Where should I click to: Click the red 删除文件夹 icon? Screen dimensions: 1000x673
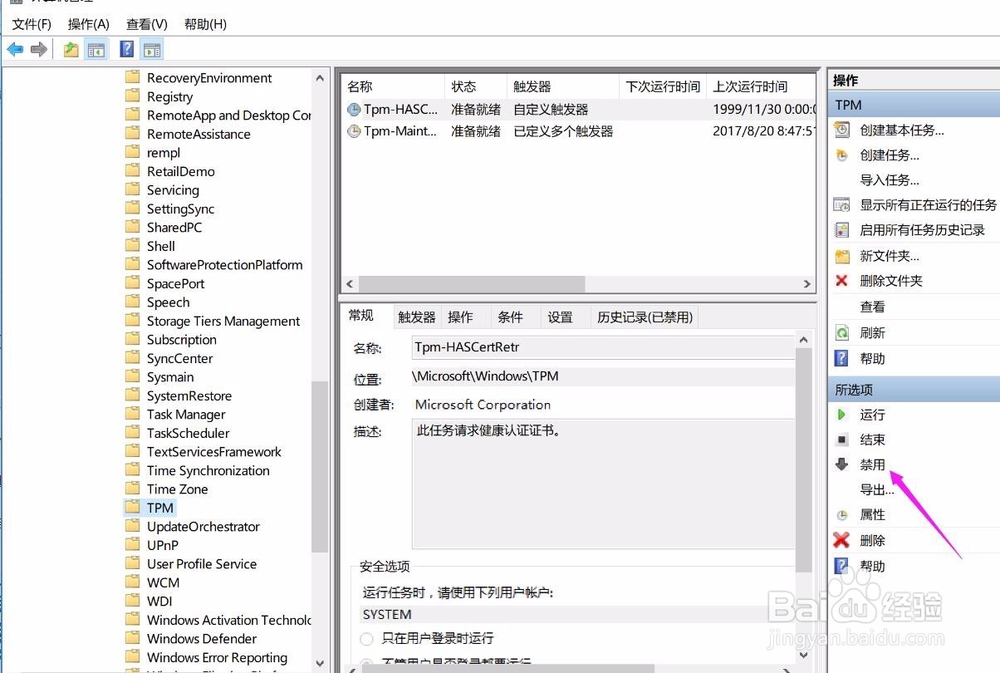coord(843,281)
